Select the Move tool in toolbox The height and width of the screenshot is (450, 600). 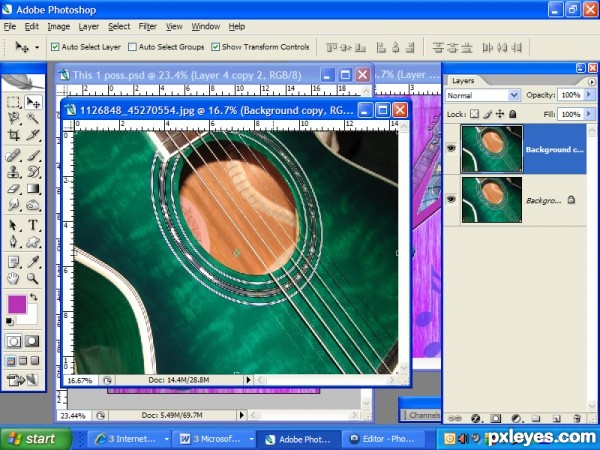coord(33,102)
